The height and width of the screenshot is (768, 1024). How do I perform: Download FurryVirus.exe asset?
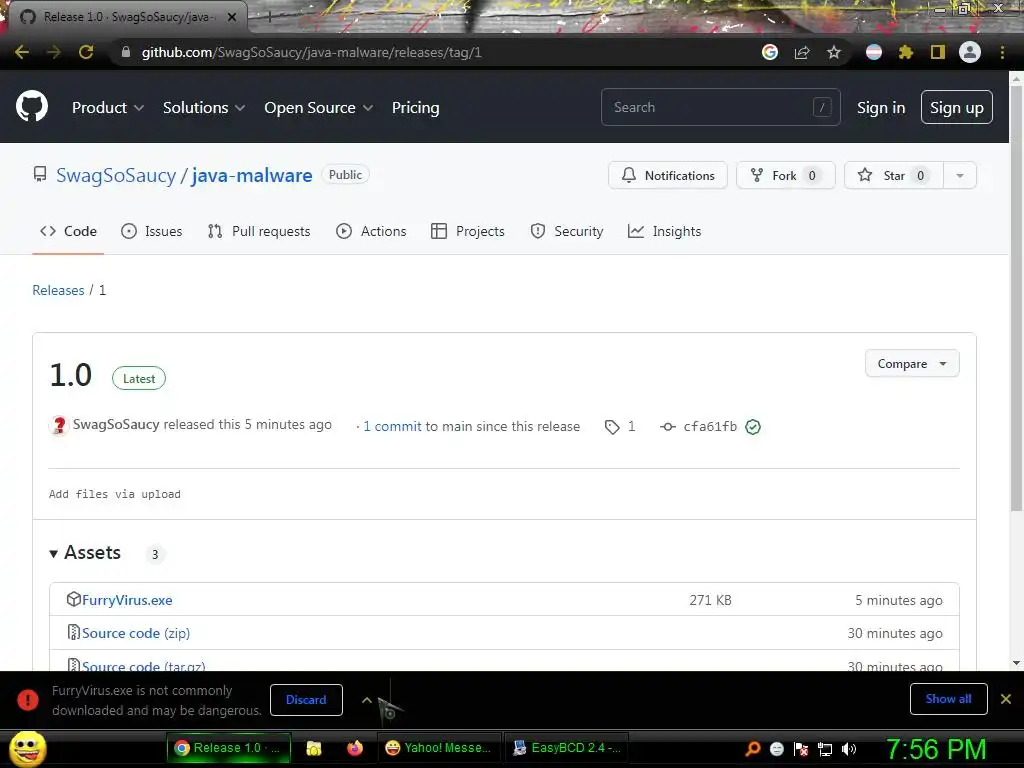(x=127, y=600)
